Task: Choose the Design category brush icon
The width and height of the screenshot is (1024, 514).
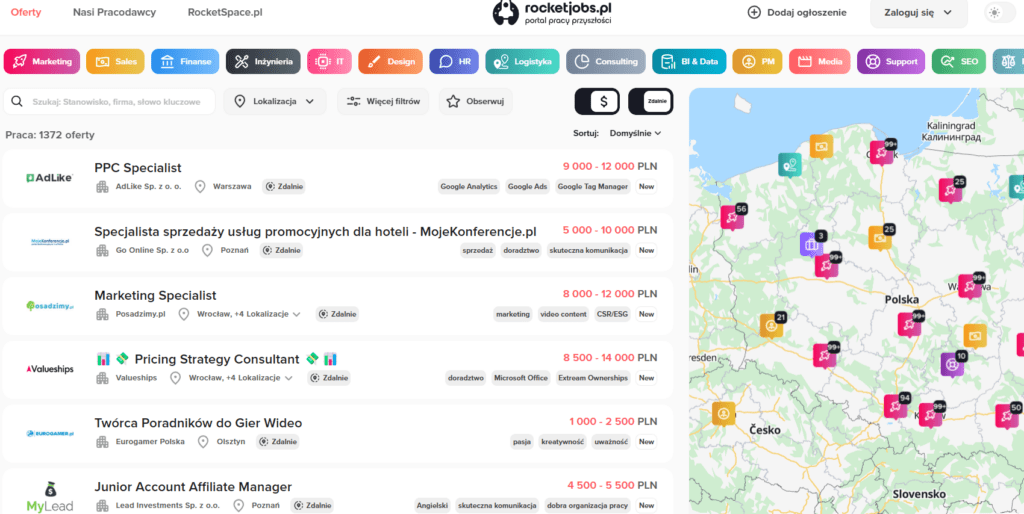Action: point(373,61)
